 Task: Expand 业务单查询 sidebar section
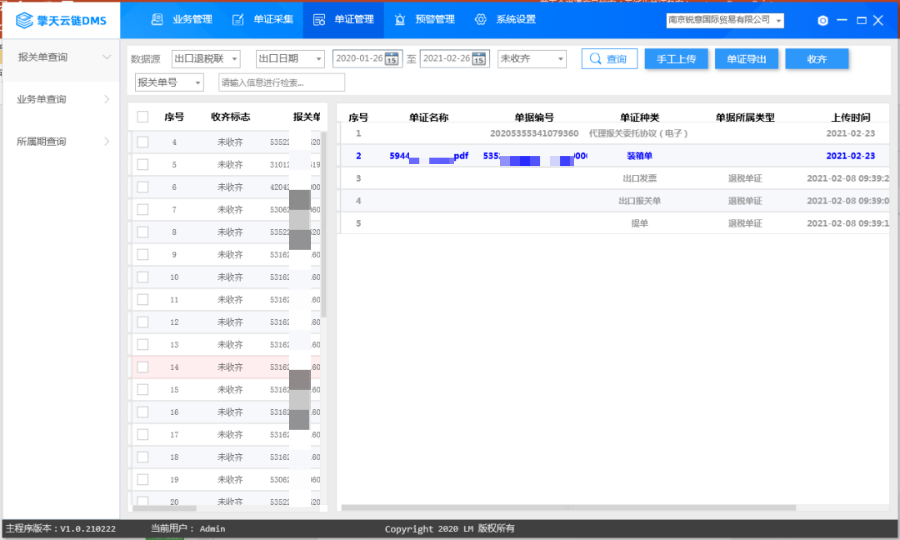62,99
